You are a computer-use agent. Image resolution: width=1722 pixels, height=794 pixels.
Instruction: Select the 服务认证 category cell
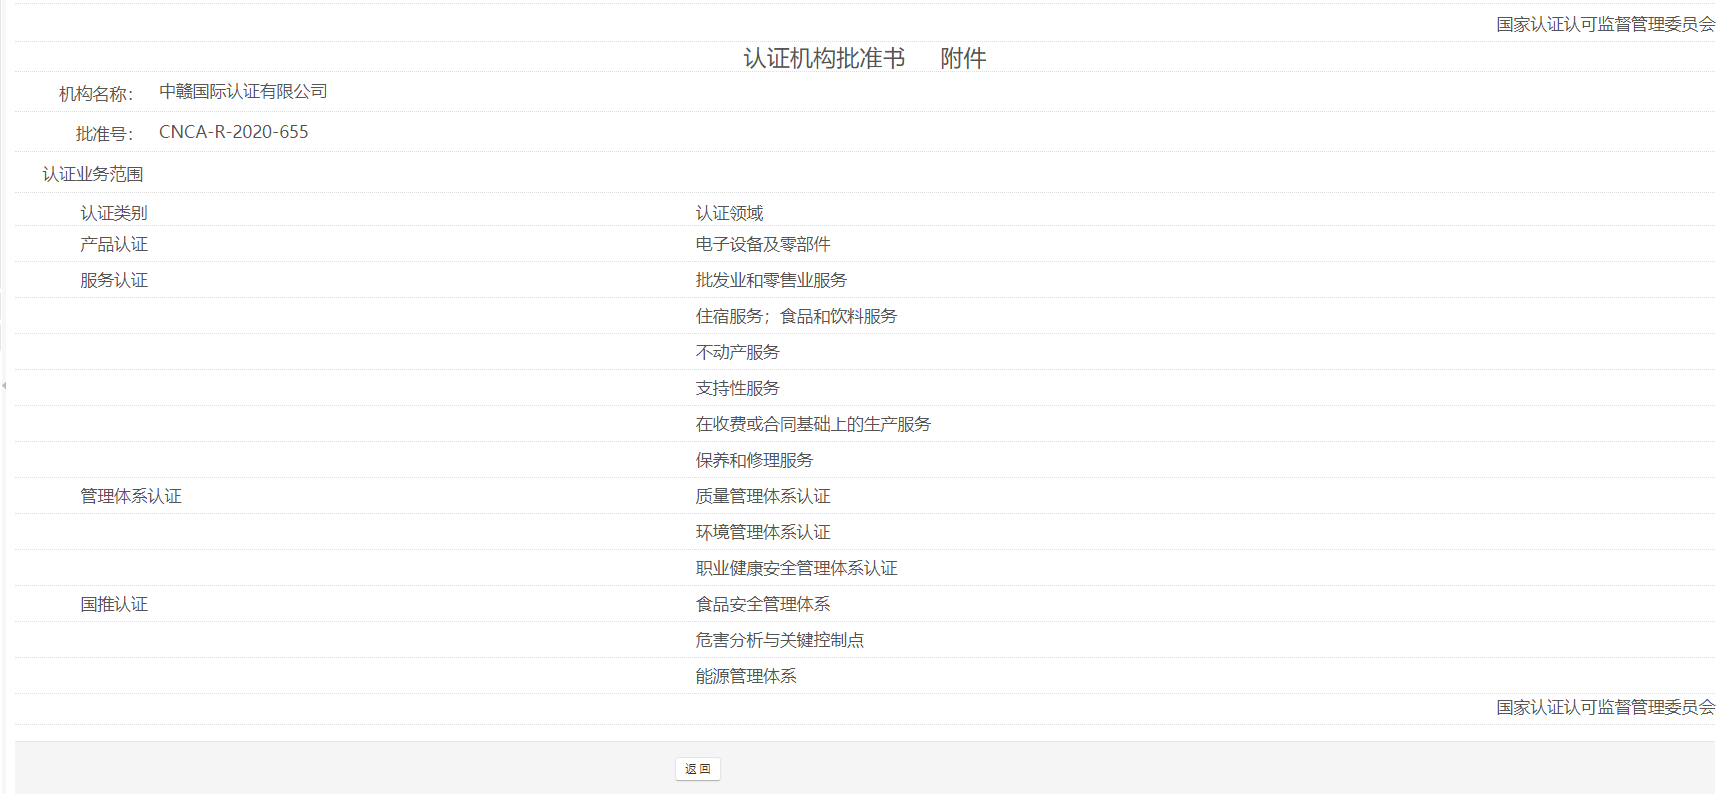click(x=114, y=280)
